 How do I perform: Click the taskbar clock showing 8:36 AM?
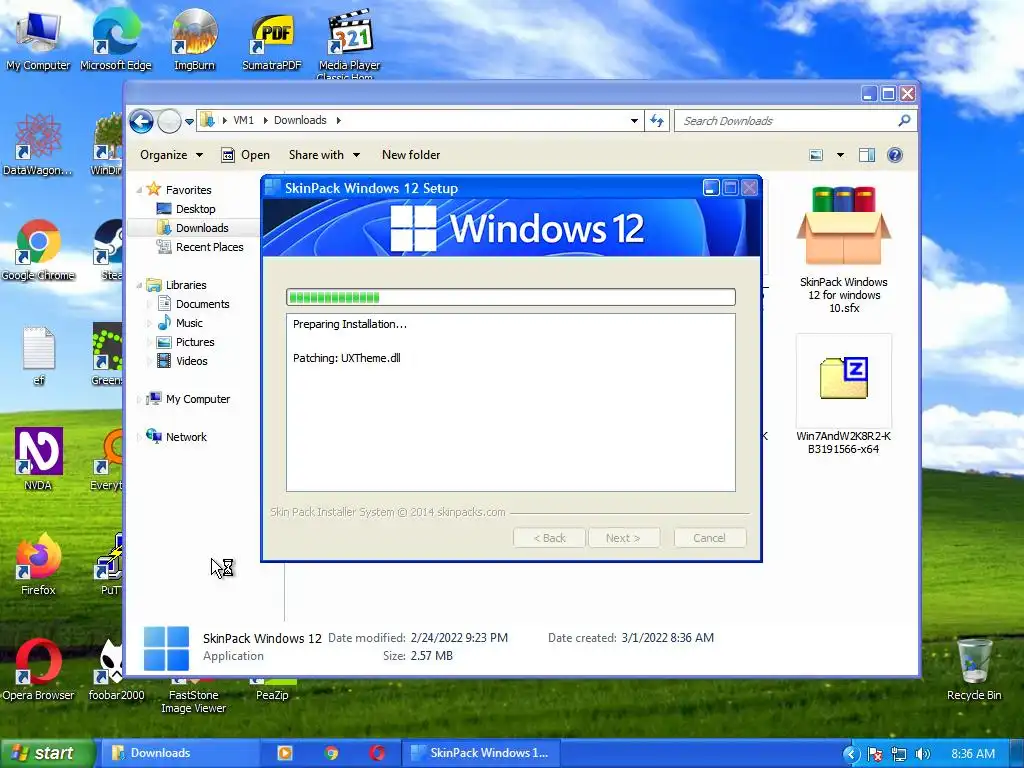973,754
